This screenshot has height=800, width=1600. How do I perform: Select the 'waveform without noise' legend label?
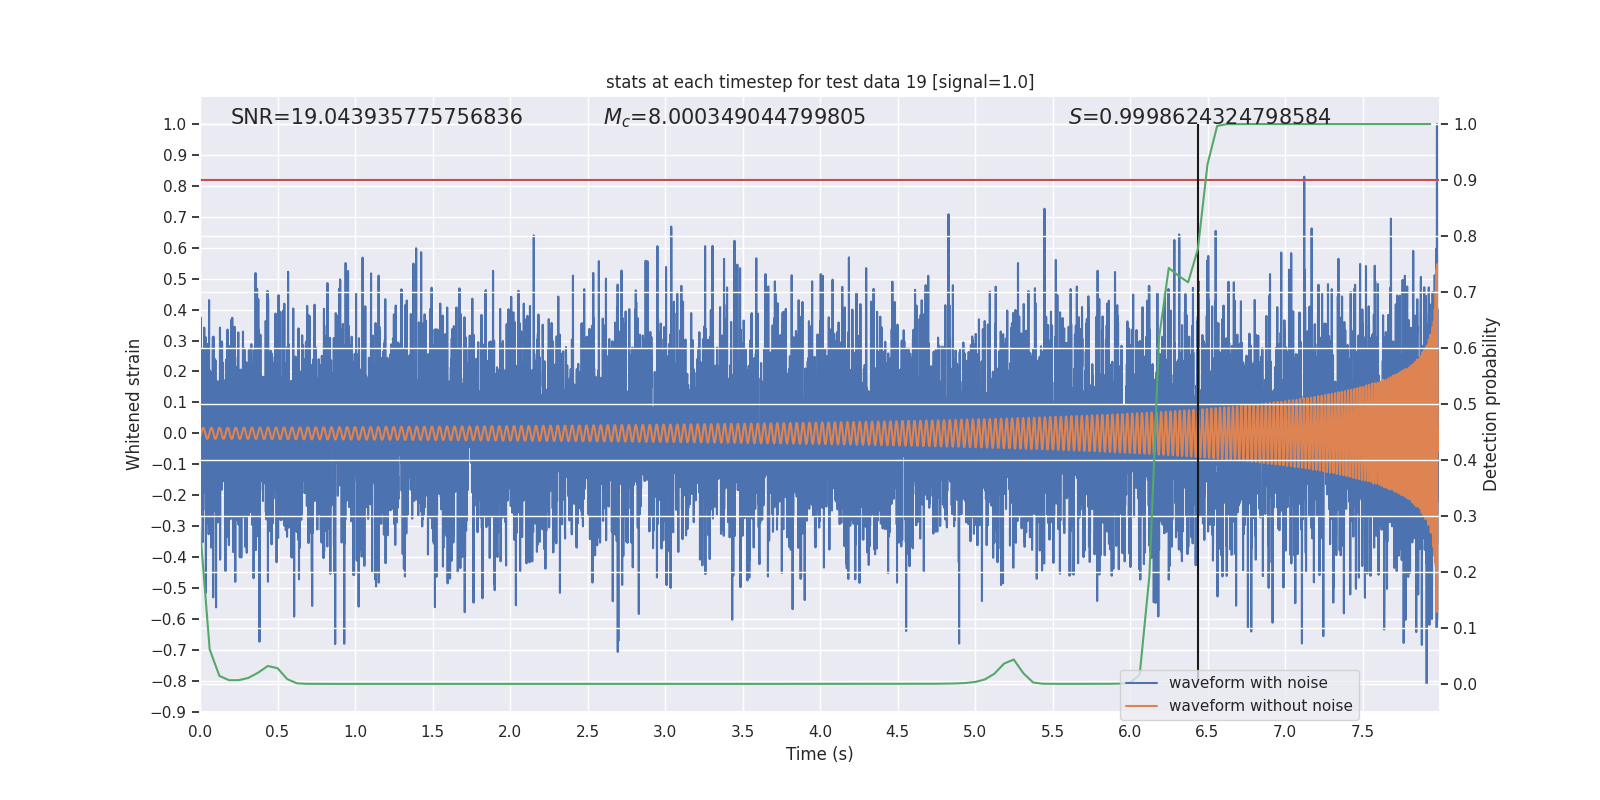(1260, 706)
